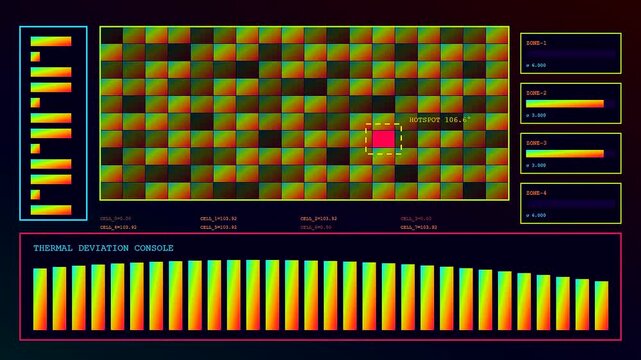Select the CELL_4=103.92 readout
641x360 pixels.
pyautogui.click(x=118, y=227)
